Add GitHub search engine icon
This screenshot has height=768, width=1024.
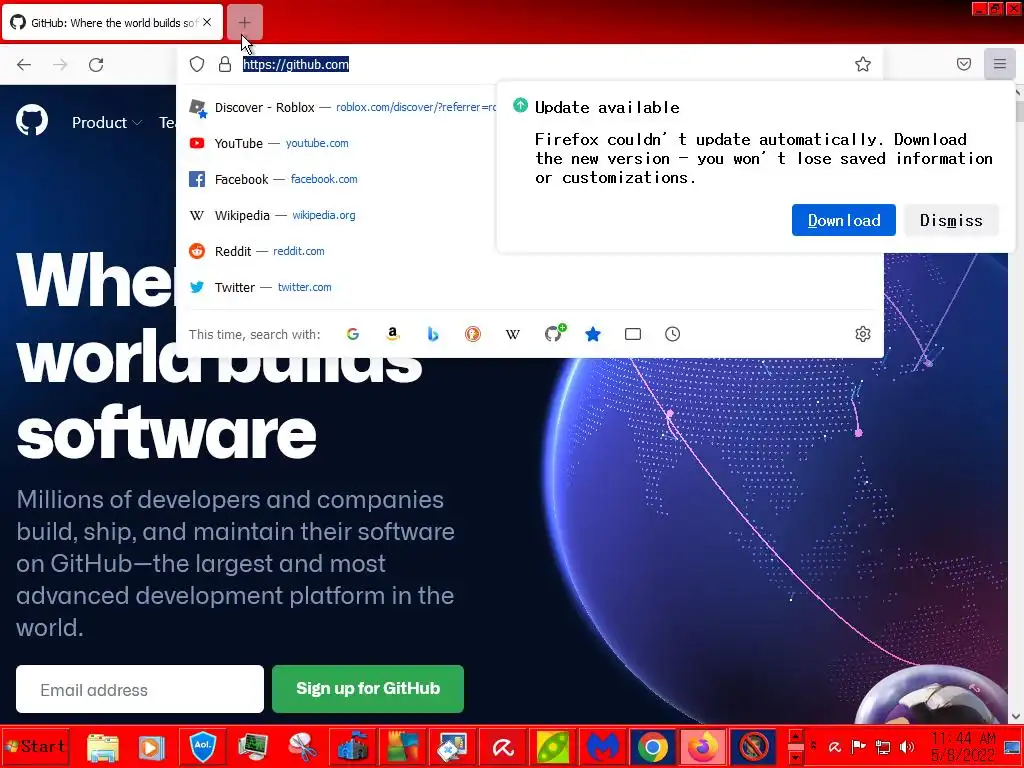(554, 333)
